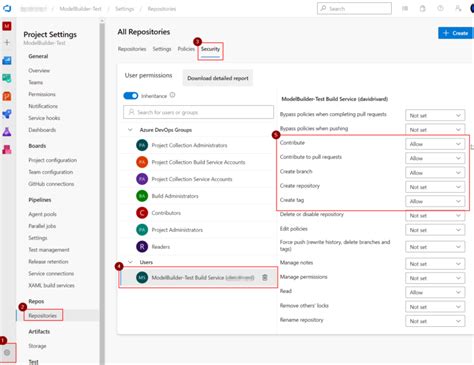Open the Repos hub icon
The width and height of the screenshot is (474, 365).
7,96
